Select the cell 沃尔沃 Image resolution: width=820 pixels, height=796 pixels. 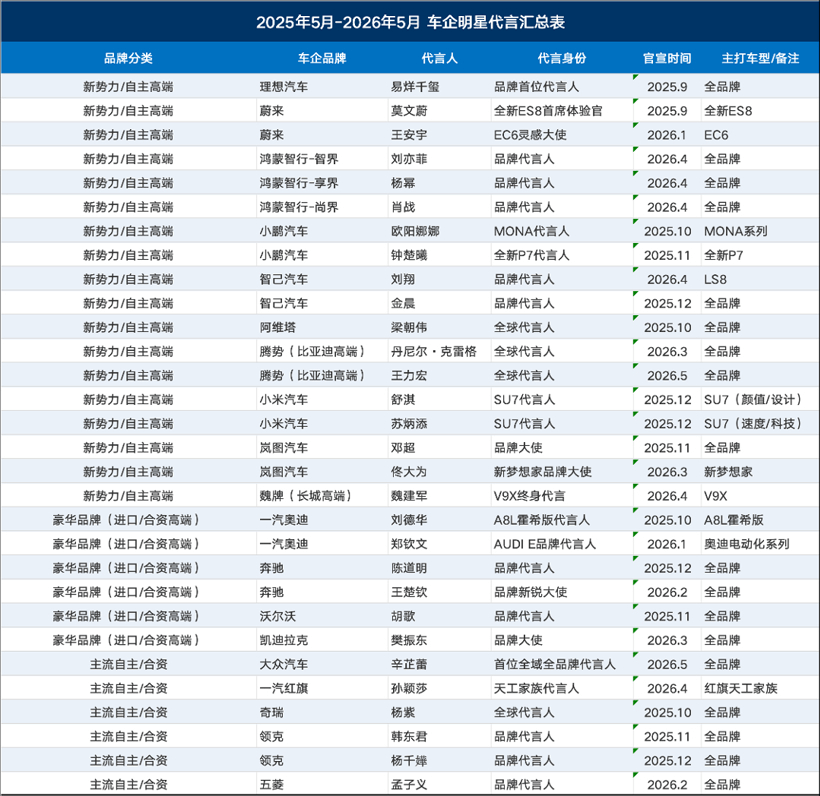tap(278, 616)
